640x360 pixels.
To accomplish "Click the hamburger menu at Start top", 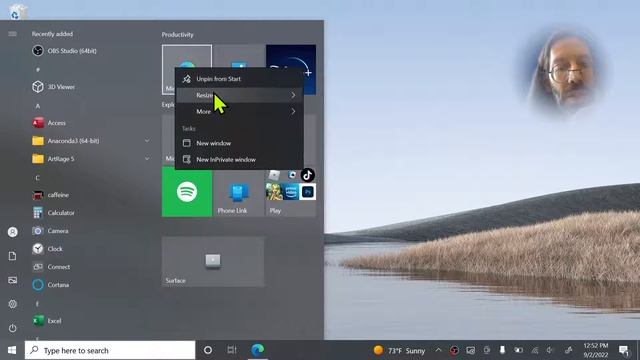I will pyautogui.click(x=12, y=34).
